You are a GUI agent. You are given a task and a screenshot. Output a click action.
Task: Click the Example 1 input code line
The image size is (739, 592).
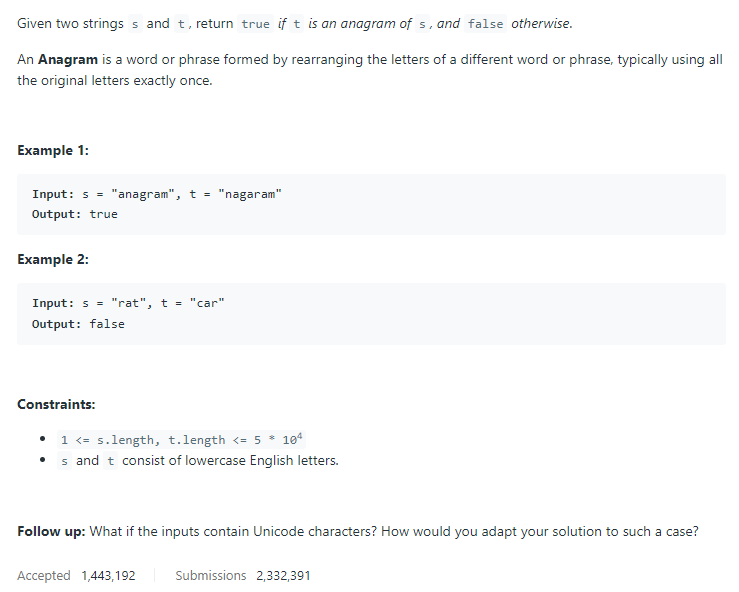point(156,194)
